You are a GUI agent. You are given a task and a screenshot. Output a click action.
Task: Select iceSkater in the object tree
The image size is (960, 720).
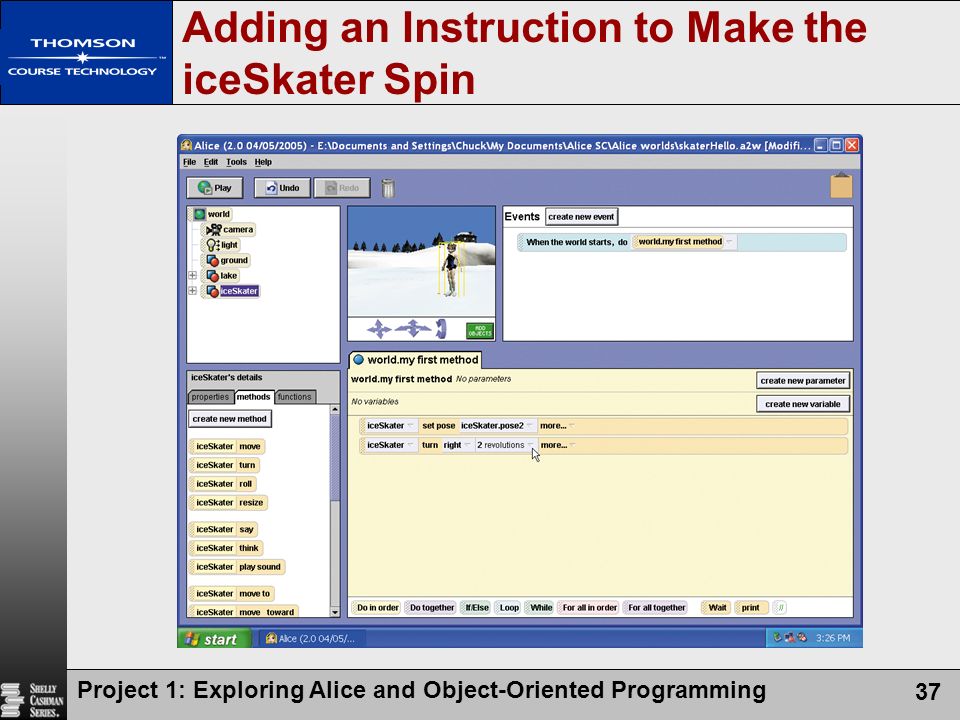point(233,291)
